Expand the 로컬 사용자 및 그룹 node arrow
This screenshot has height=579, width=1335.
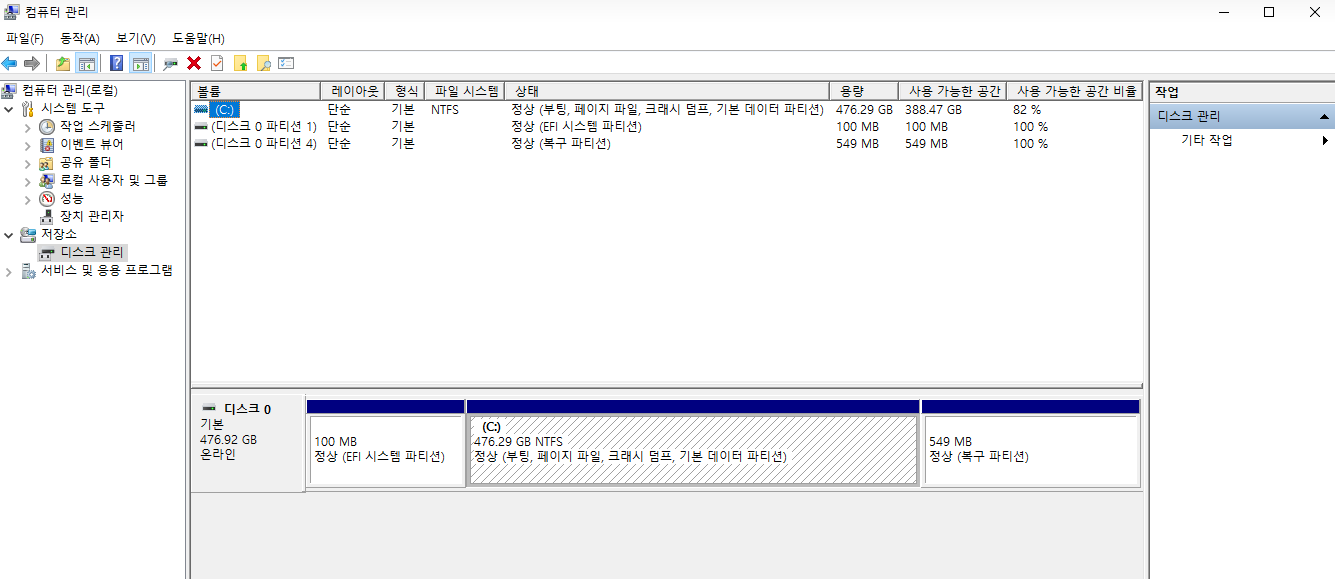(x=28, y=180)
